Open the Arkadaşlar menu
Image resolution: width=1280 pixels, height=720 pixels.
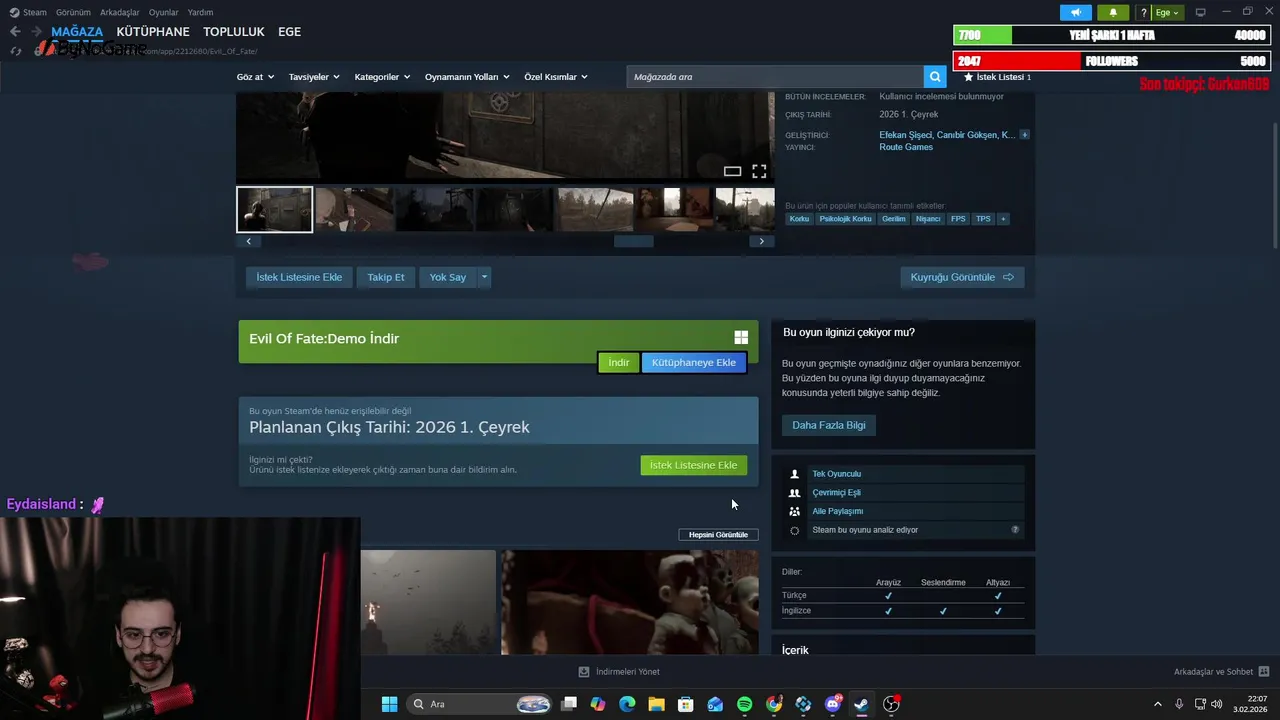(120, 12)
